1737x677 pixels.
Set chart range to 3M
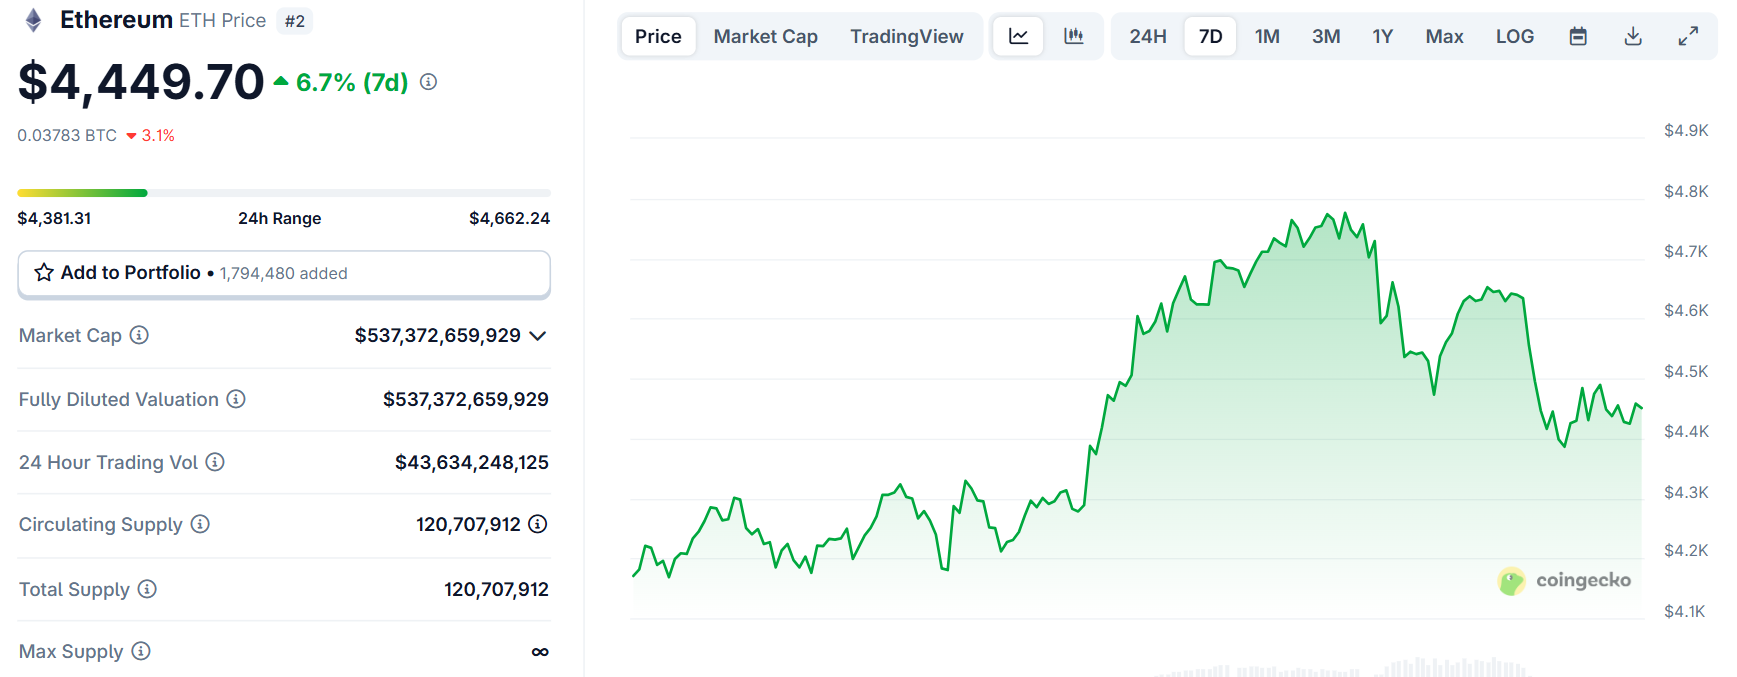point(1326,36)
